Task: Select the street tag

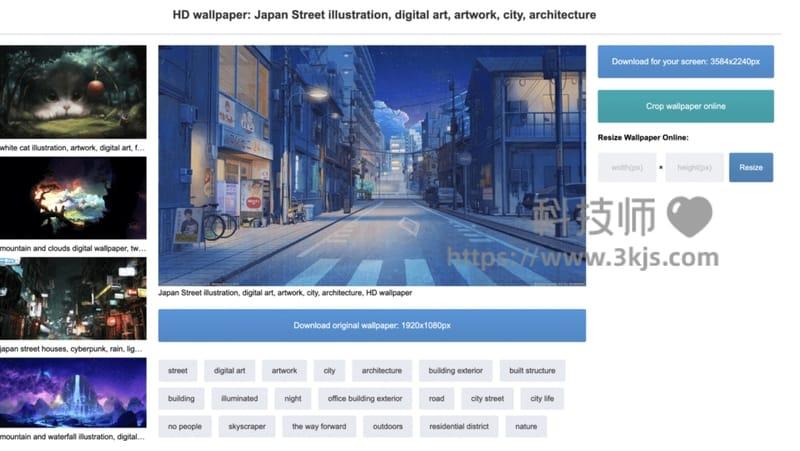Action: click(x=178, y=370)
